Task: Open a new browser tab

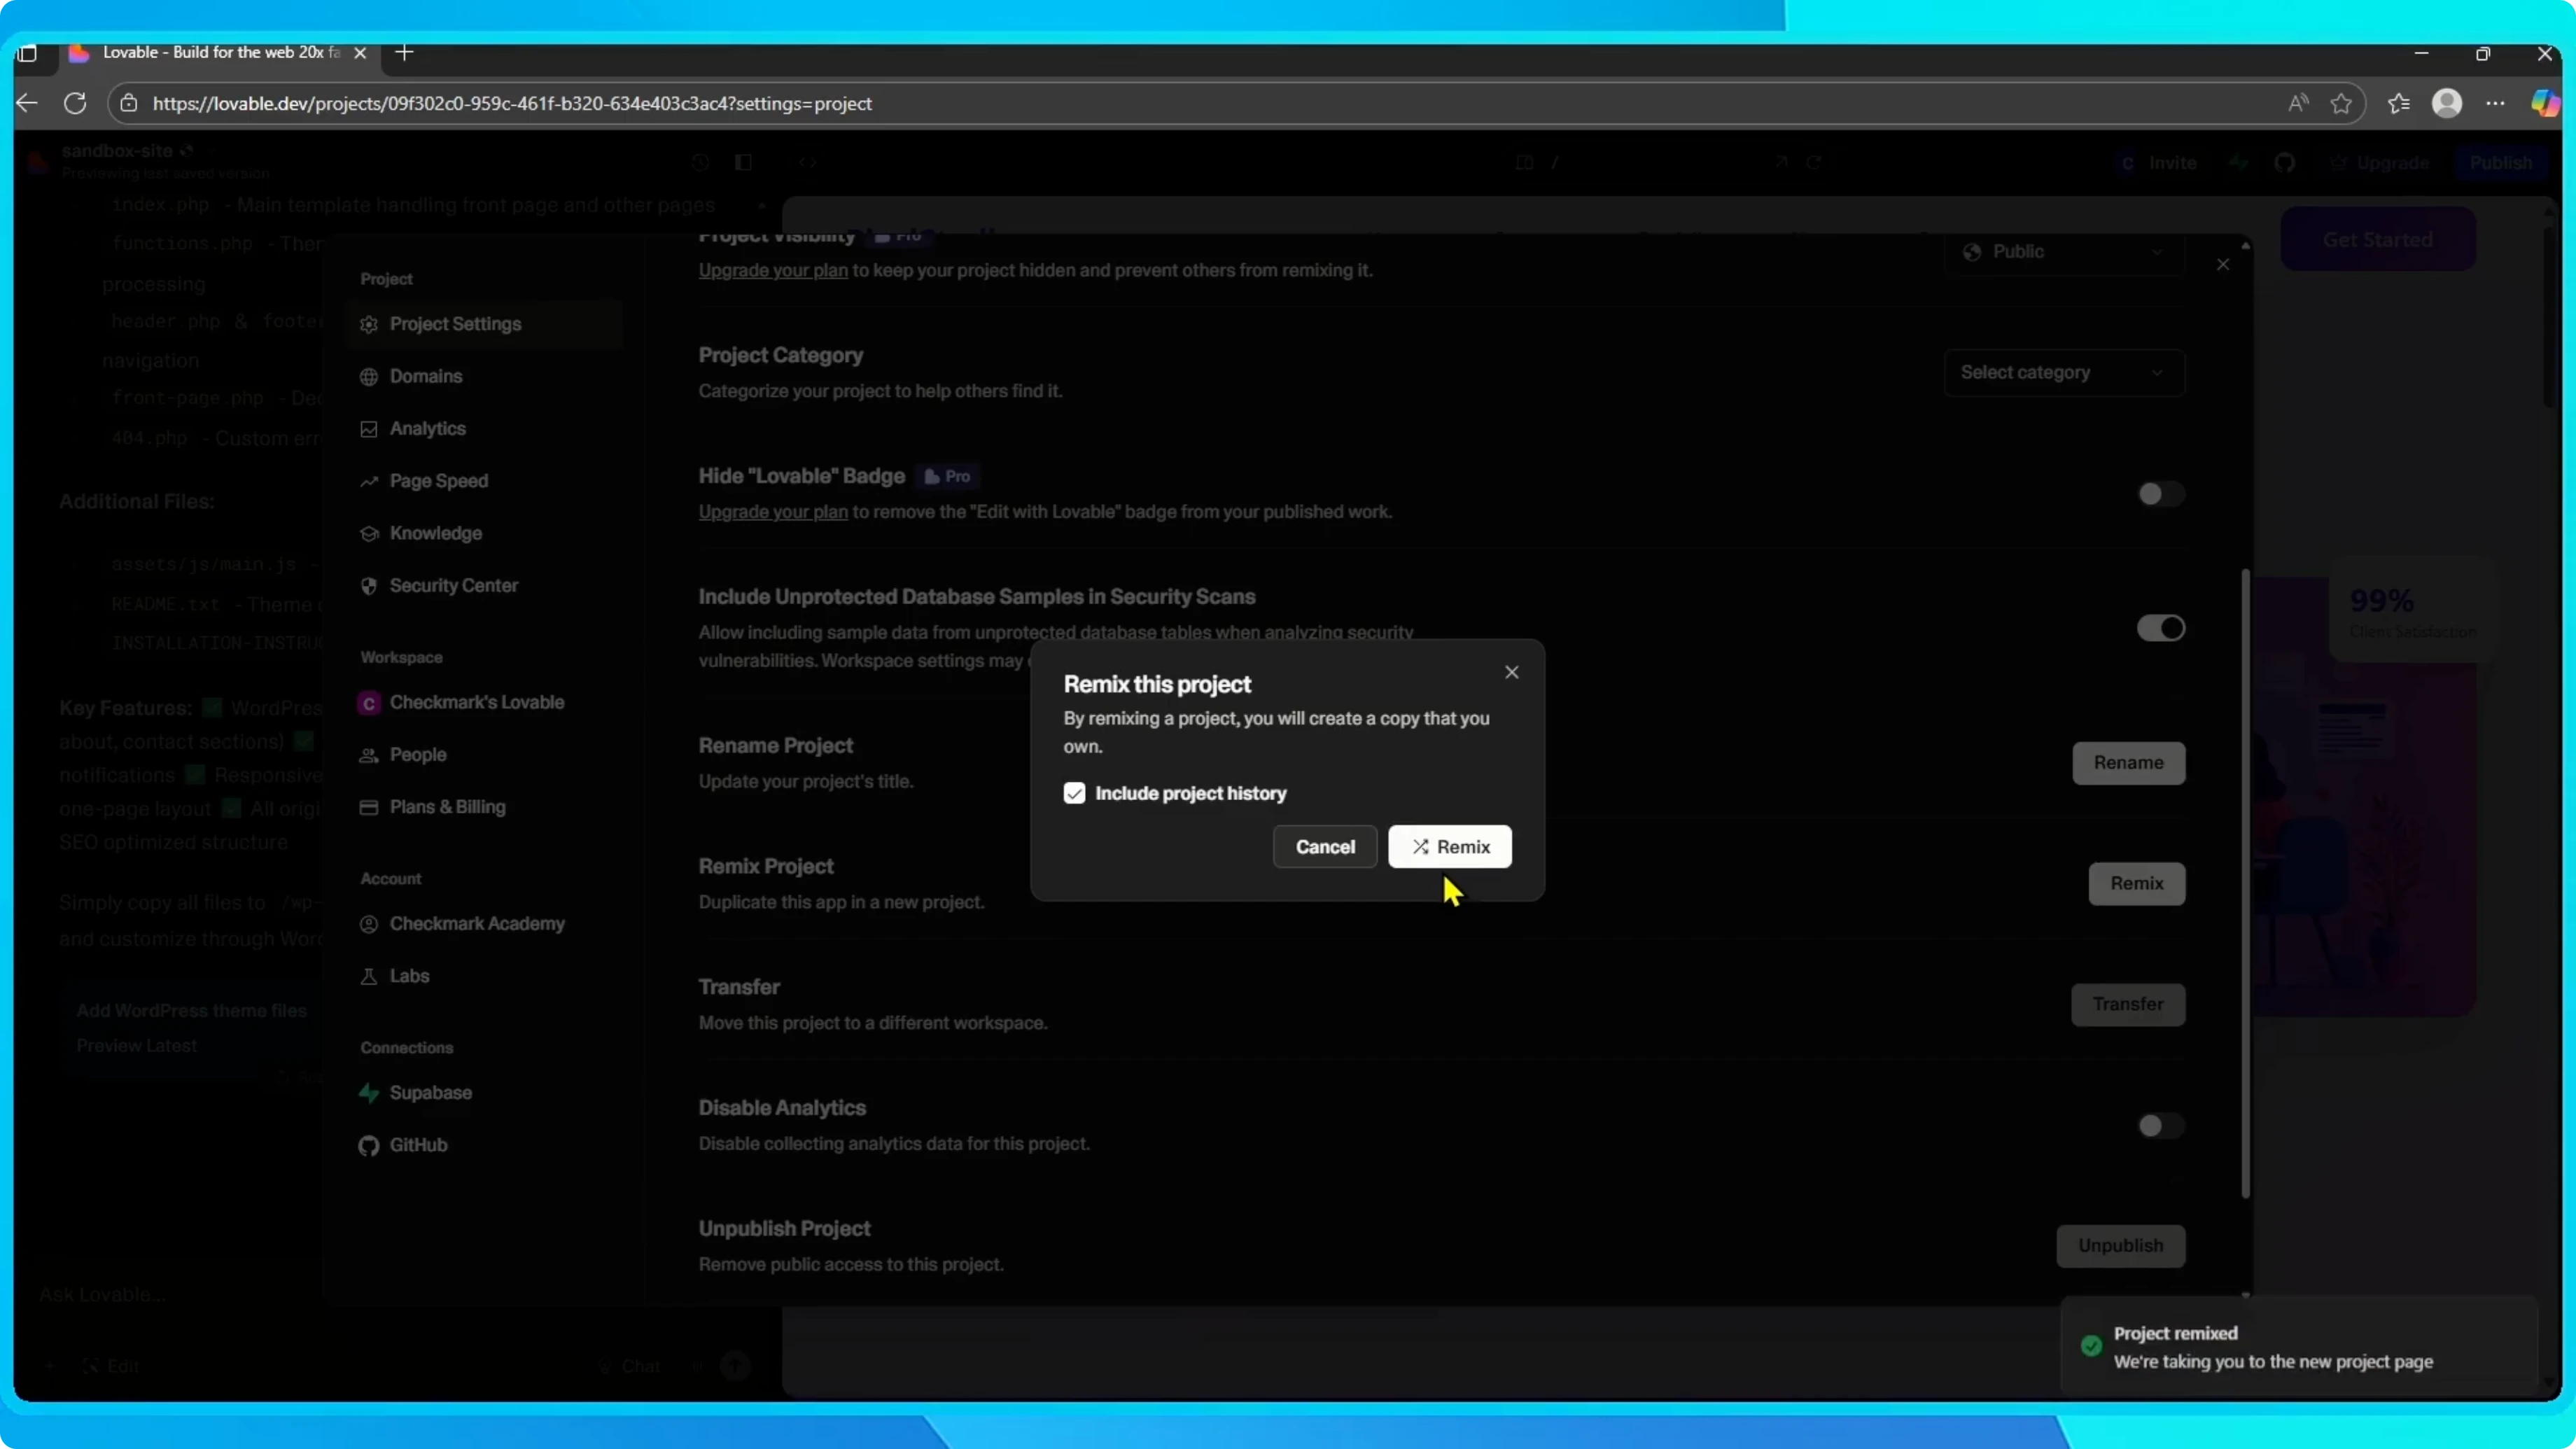Action: click(x=404, y=52)
